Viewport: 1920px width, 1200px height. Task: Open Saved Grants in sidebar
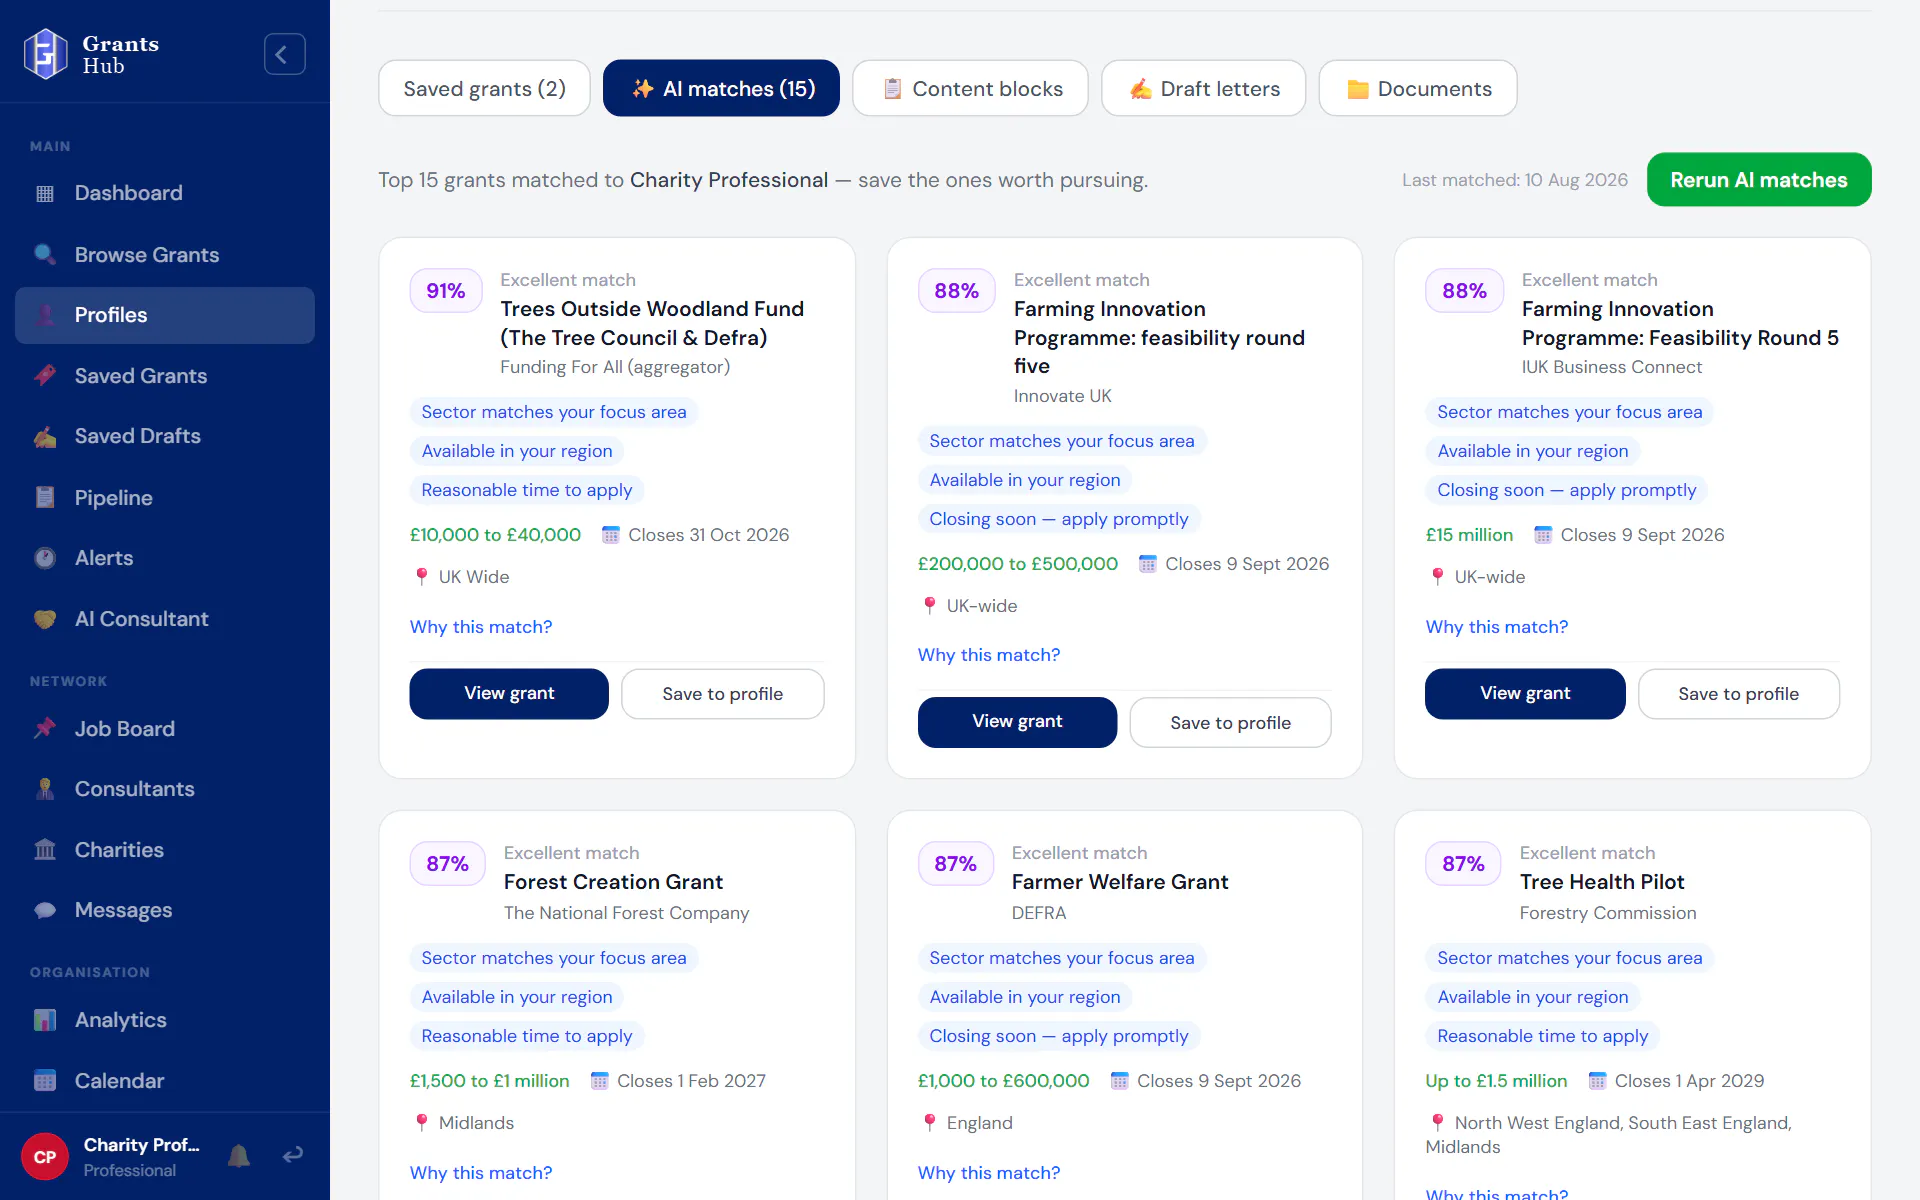165,376
